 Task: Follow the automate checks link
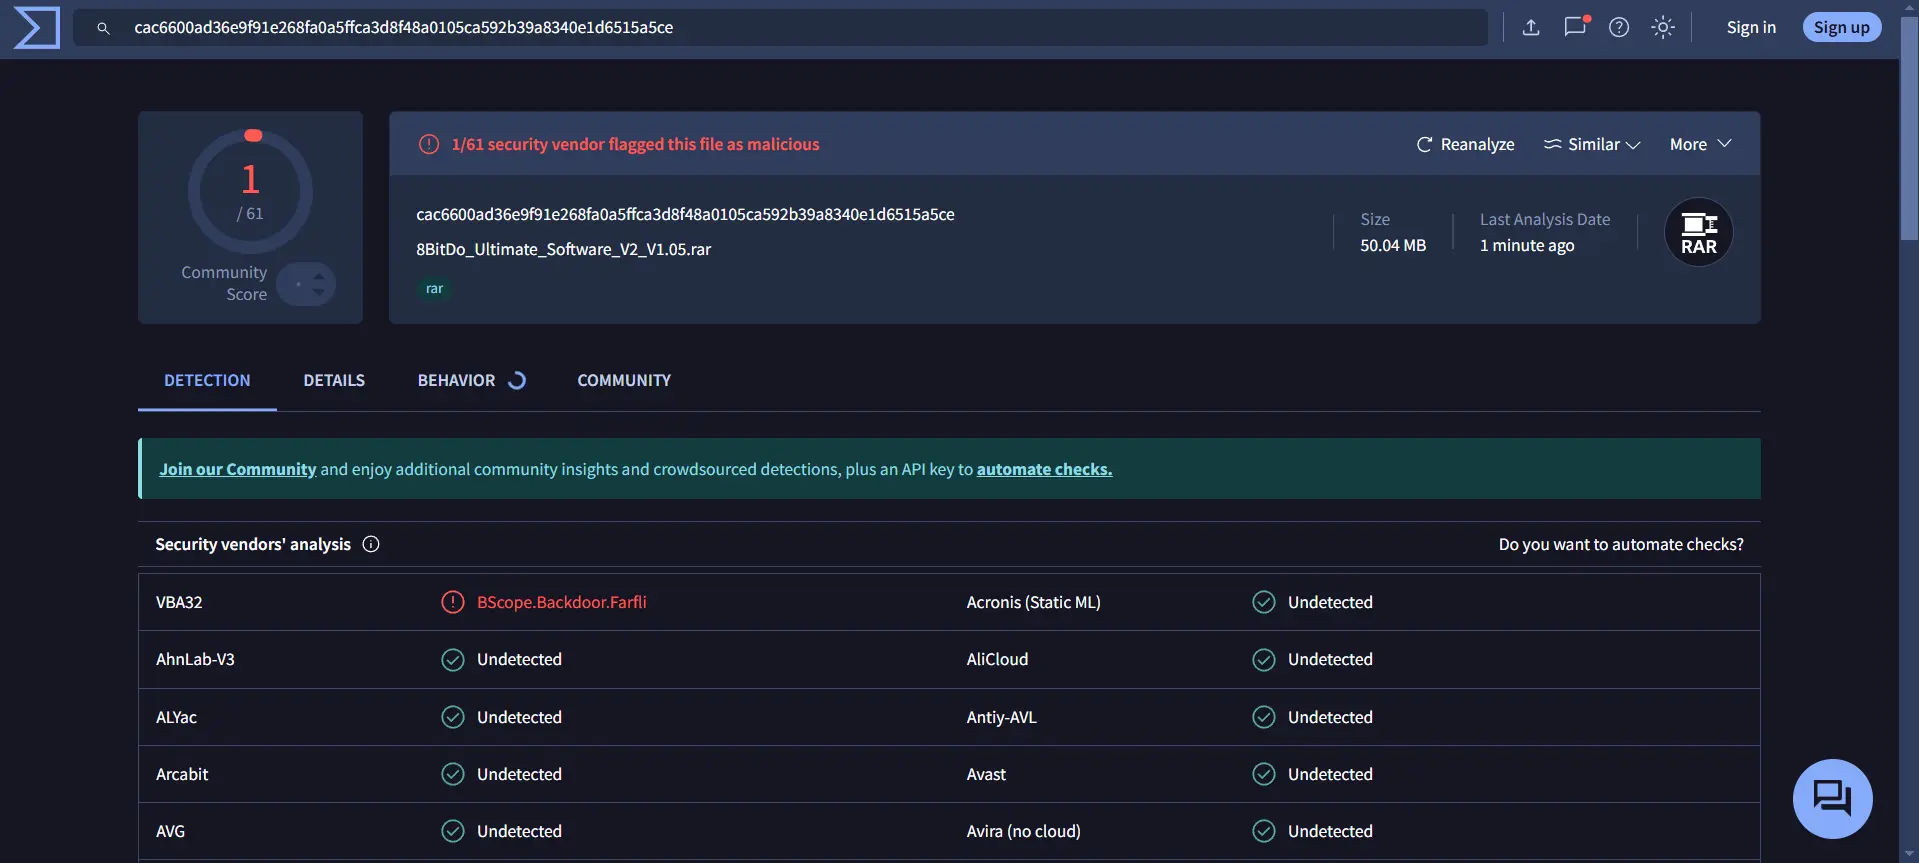pyautogui.click(x=1044, y=469)
